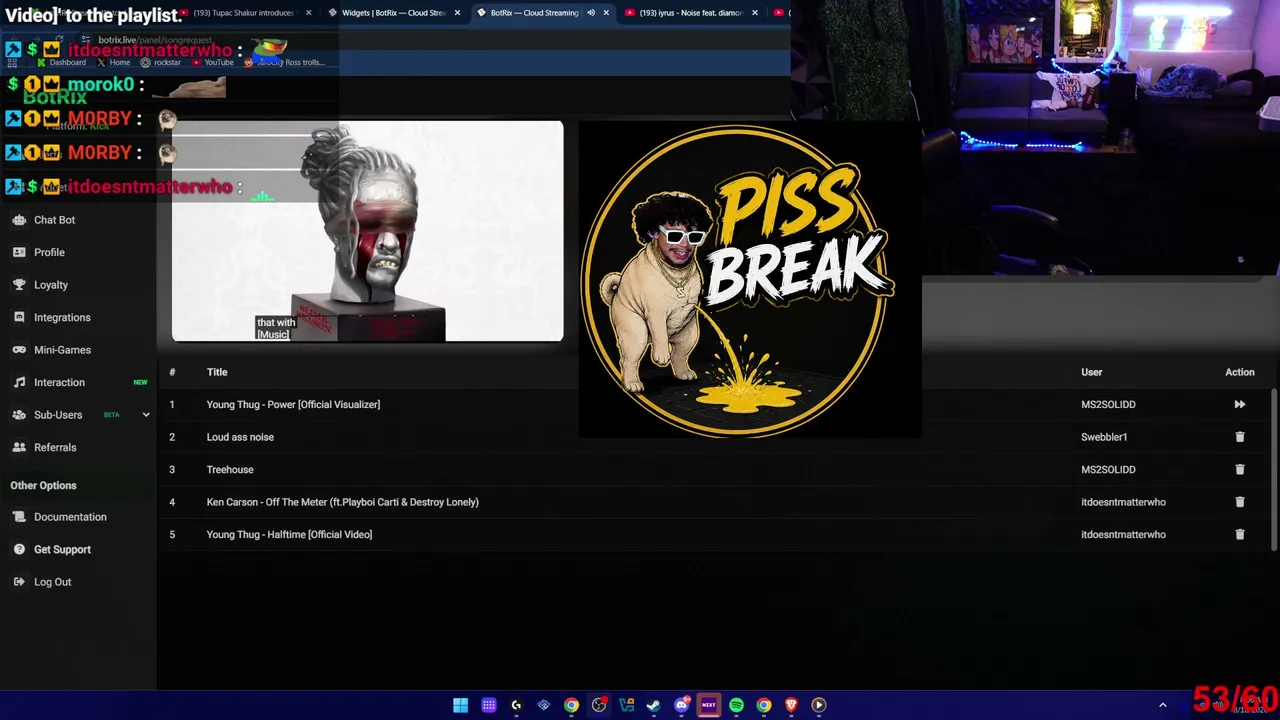Click Log Out in the sidebar
This screenshot has width=1280, height=720.
pos(53,582)
